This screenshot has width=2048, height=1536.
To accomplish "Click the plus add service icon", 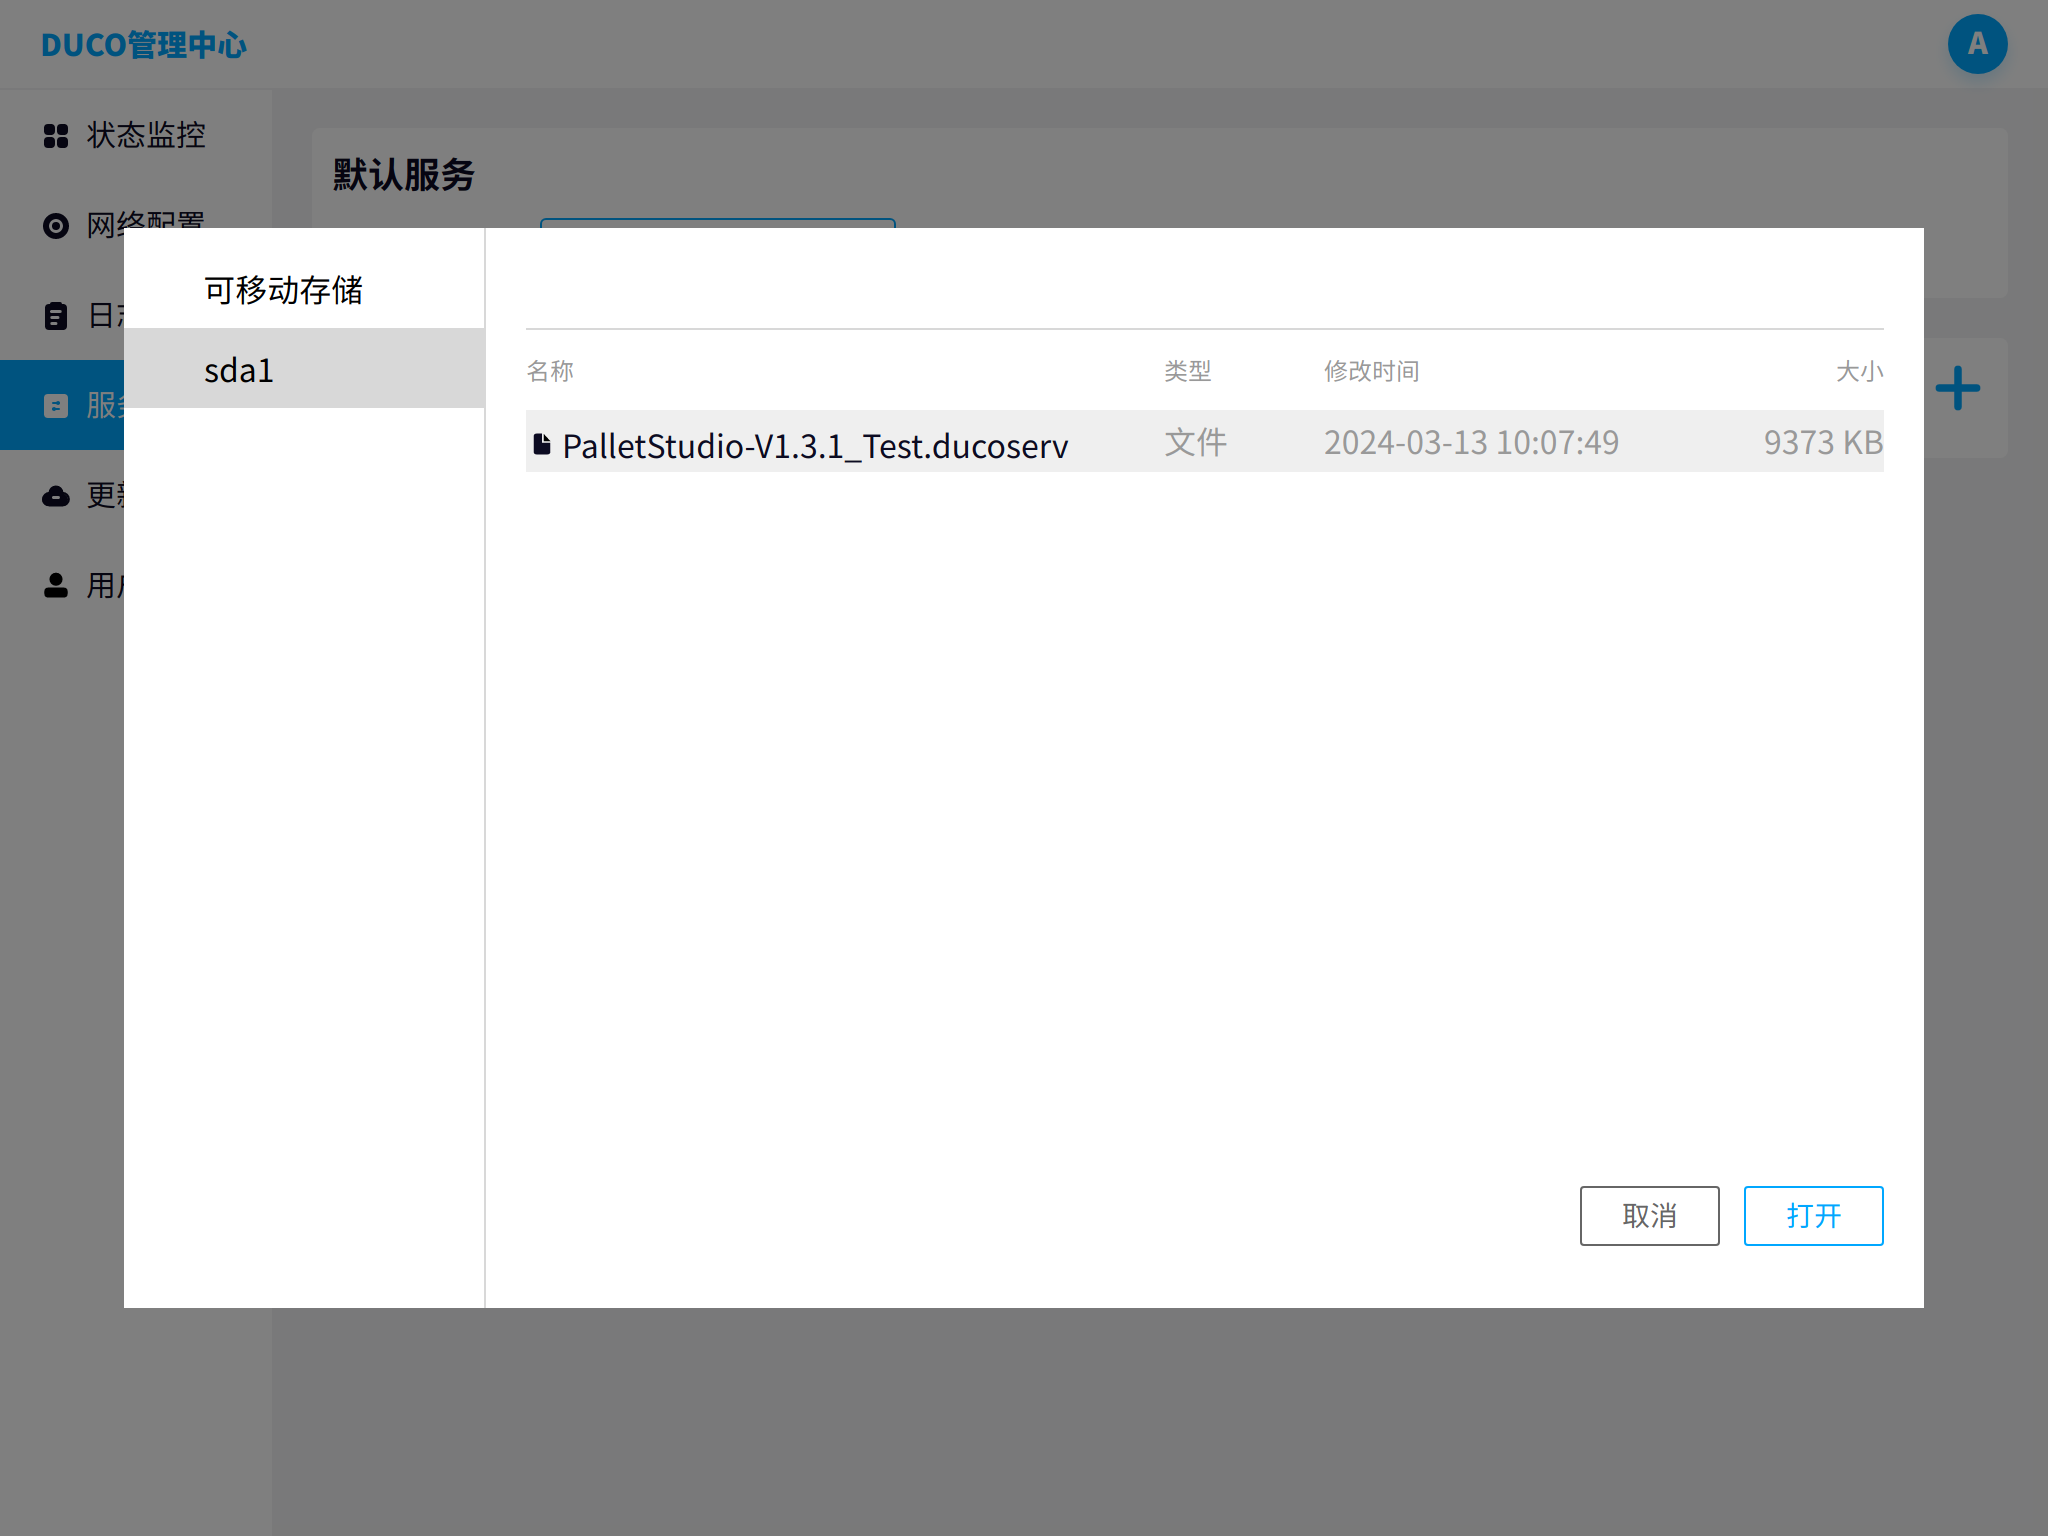I will [x=1957, y=389].
